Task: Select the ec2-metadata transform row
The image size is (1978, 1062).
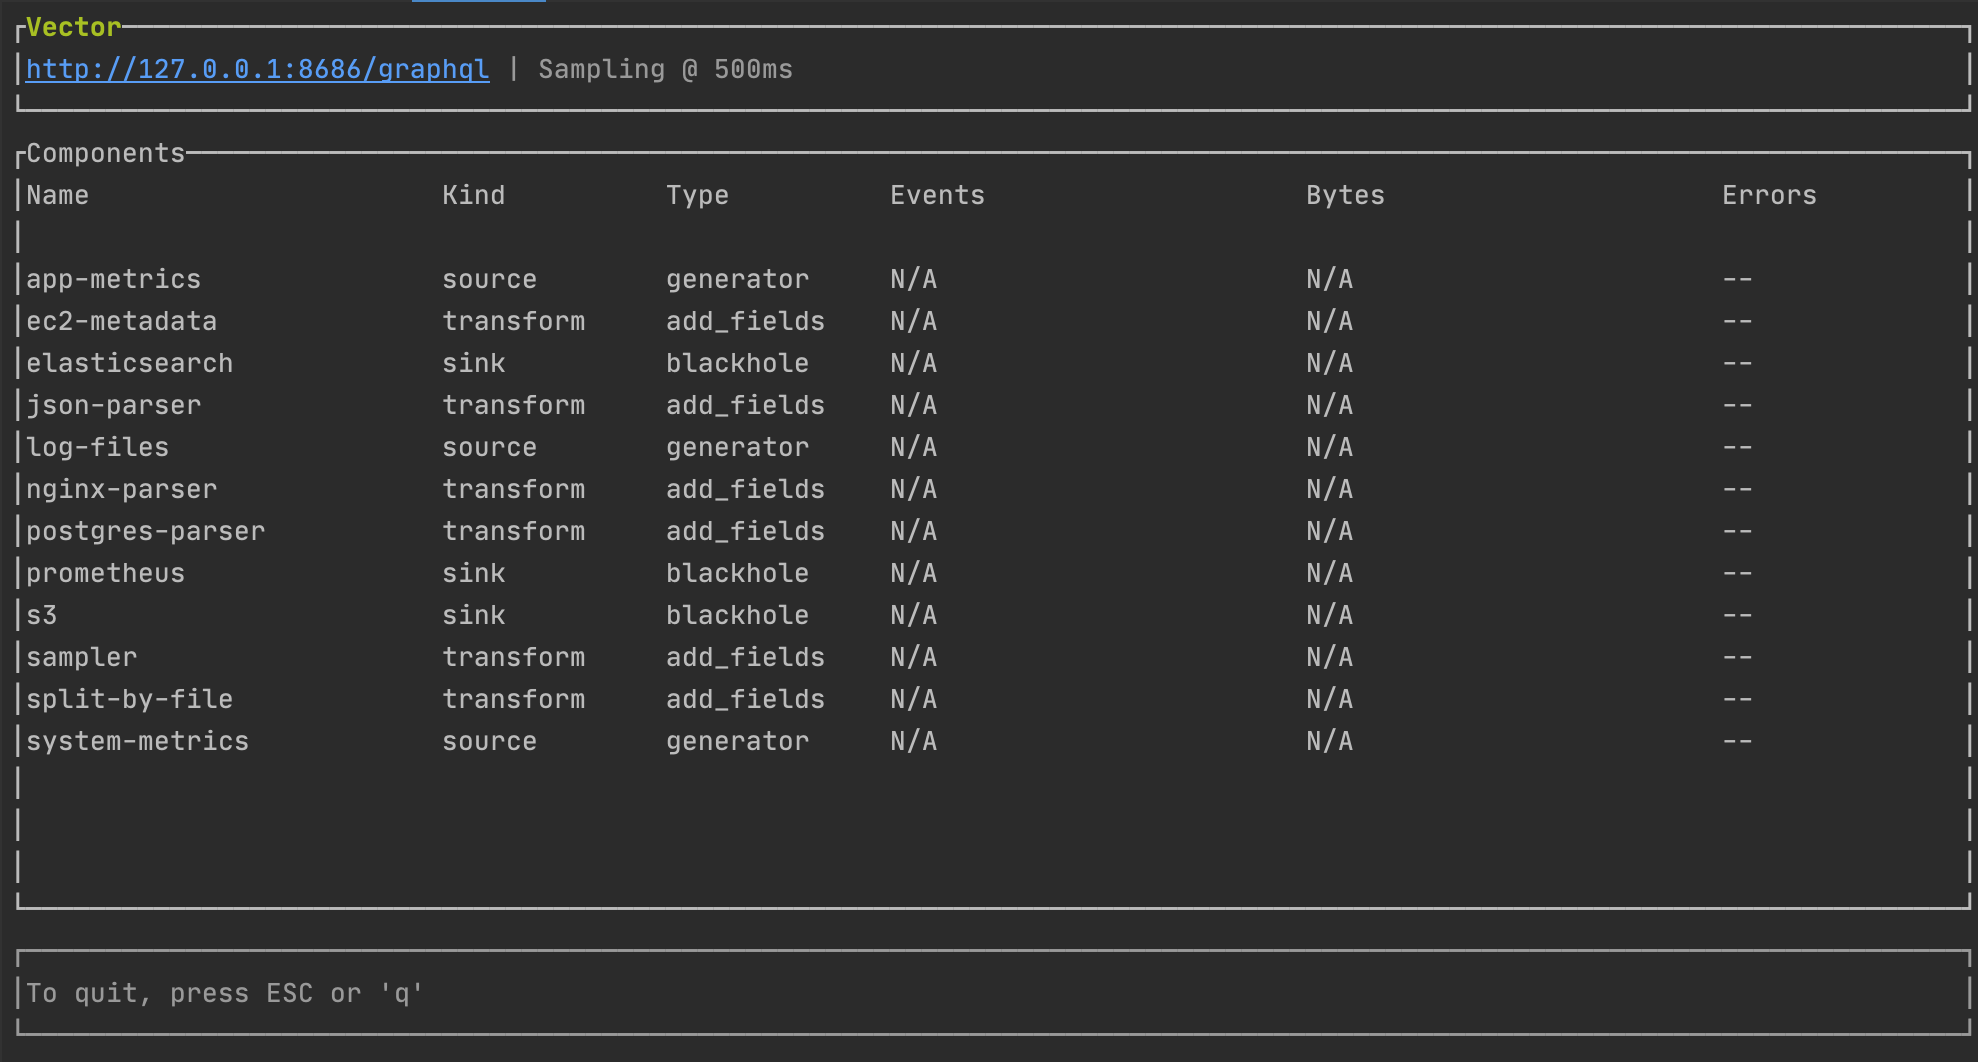Action: [120, 321]
